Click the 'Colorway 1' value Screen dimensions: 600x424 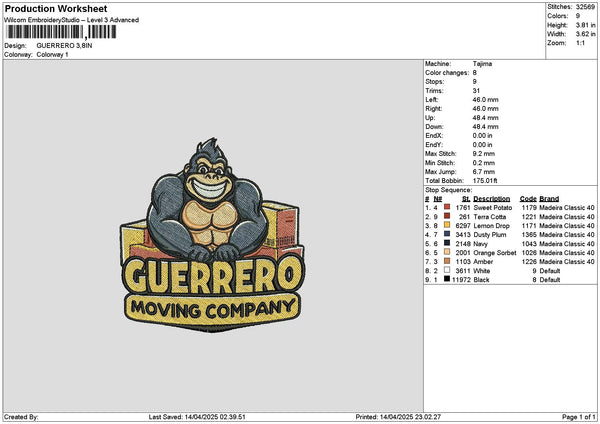[52, 55]
